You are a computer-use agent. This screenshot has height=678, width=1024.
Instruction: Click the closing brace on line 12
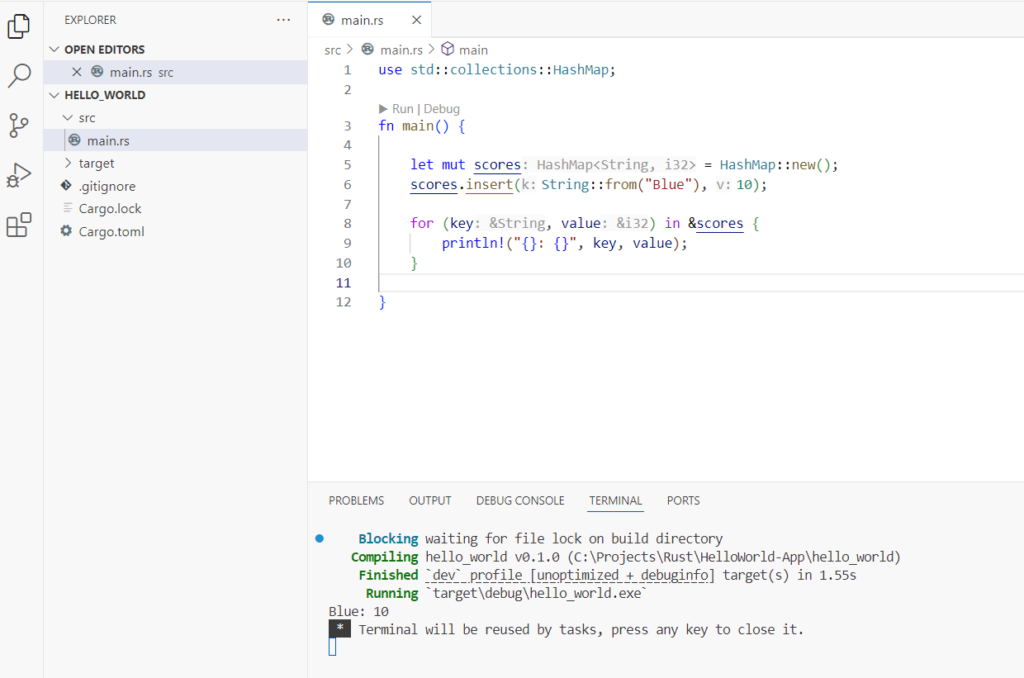coord(383,302)
